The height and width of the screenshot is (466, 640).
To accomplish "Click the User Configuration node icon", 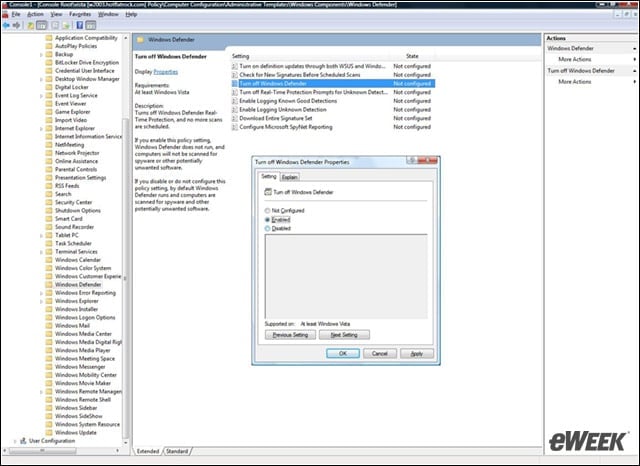I will 23,441.
